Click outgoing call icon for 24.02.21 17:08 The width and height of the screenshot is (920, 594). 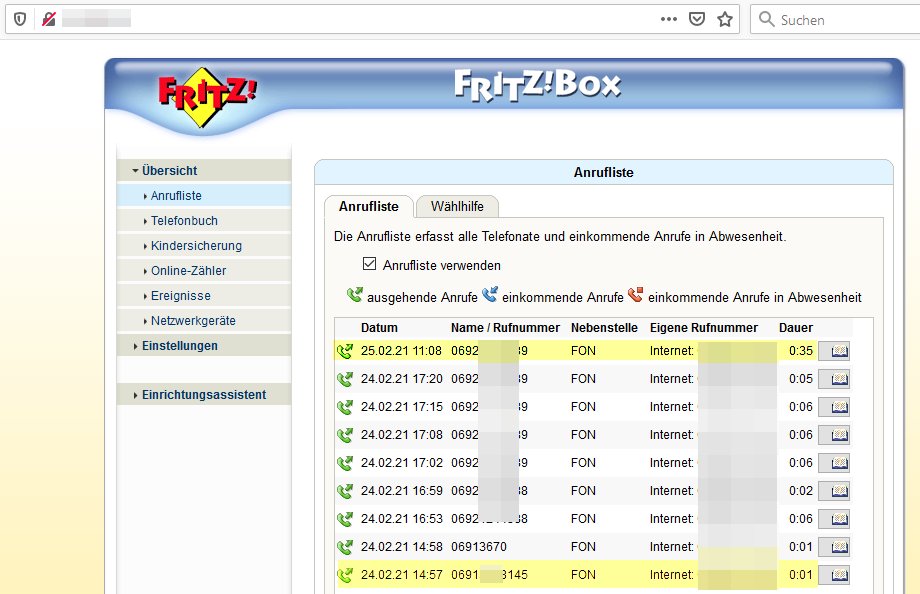(x=345, y=435)
